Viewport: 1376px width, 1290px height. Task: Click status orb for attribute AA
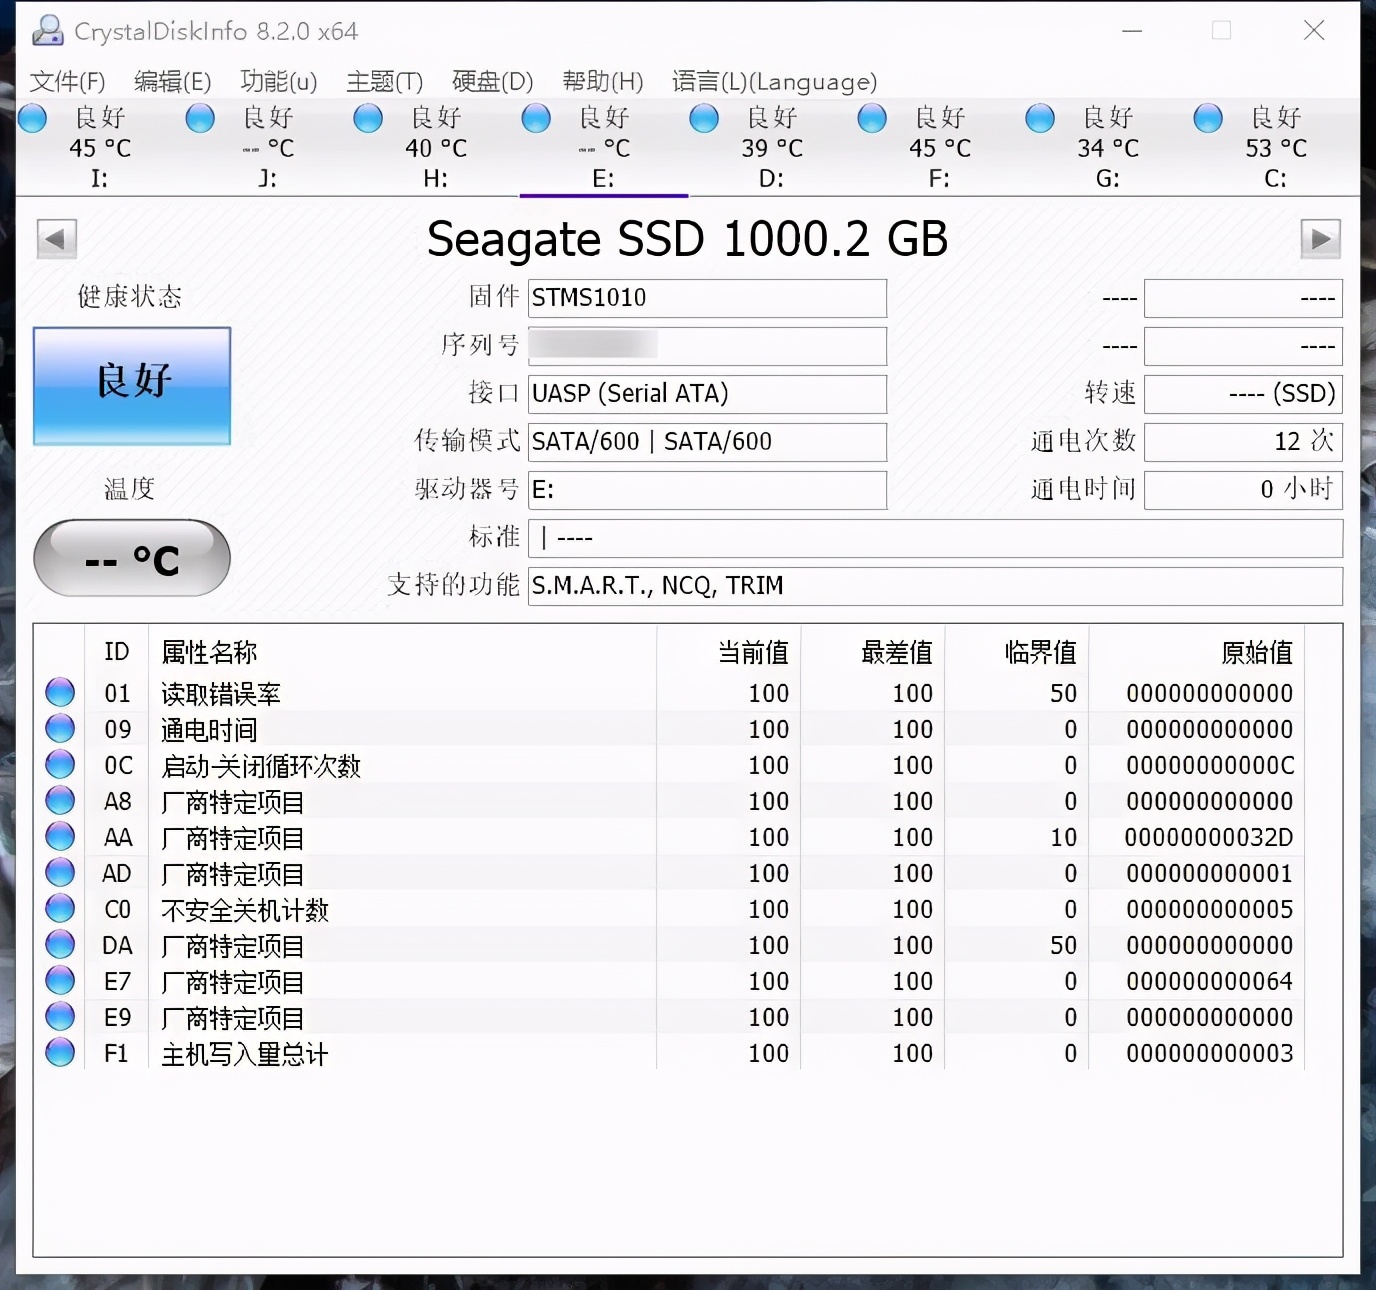[x=60, y=836]
